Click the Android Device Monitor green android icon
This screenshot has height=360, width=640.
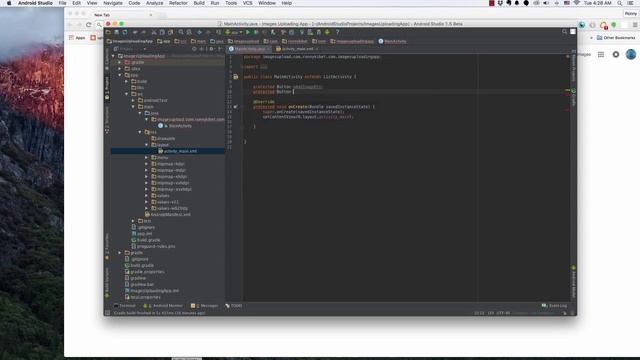tap(327, 32)
